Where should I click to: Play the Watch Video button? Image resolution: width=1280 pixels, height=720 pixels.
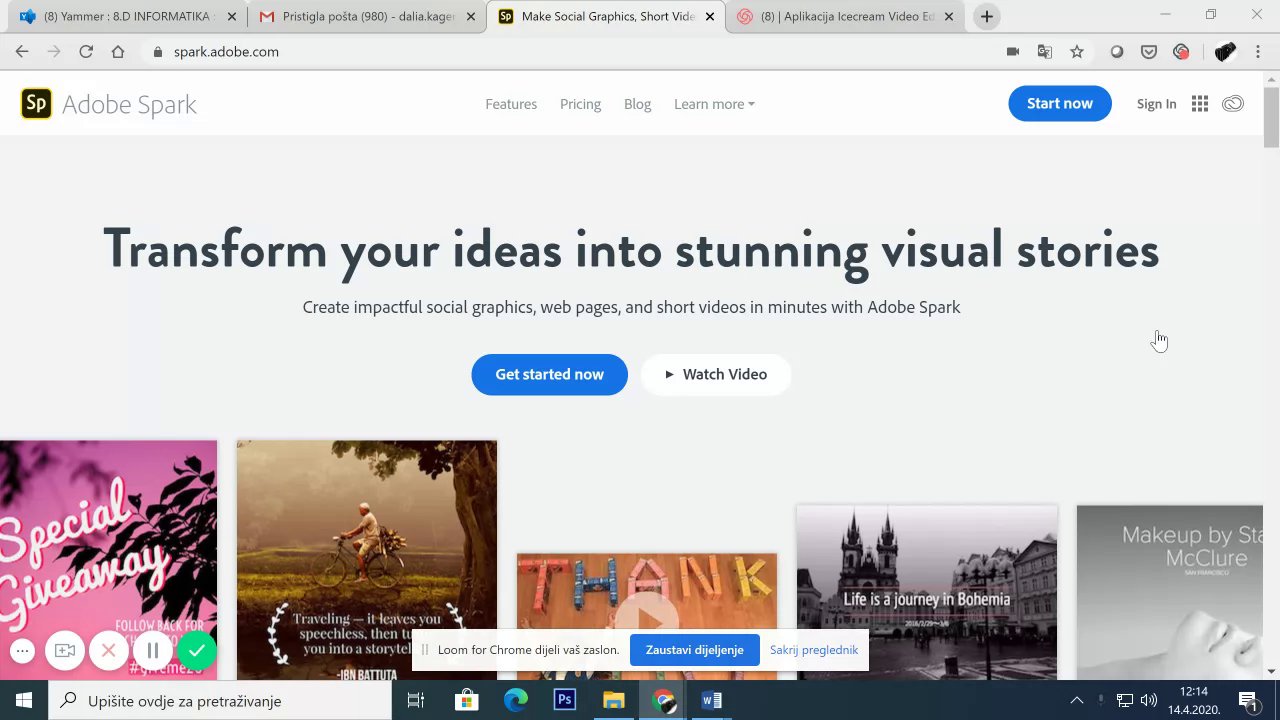(716, 374)
